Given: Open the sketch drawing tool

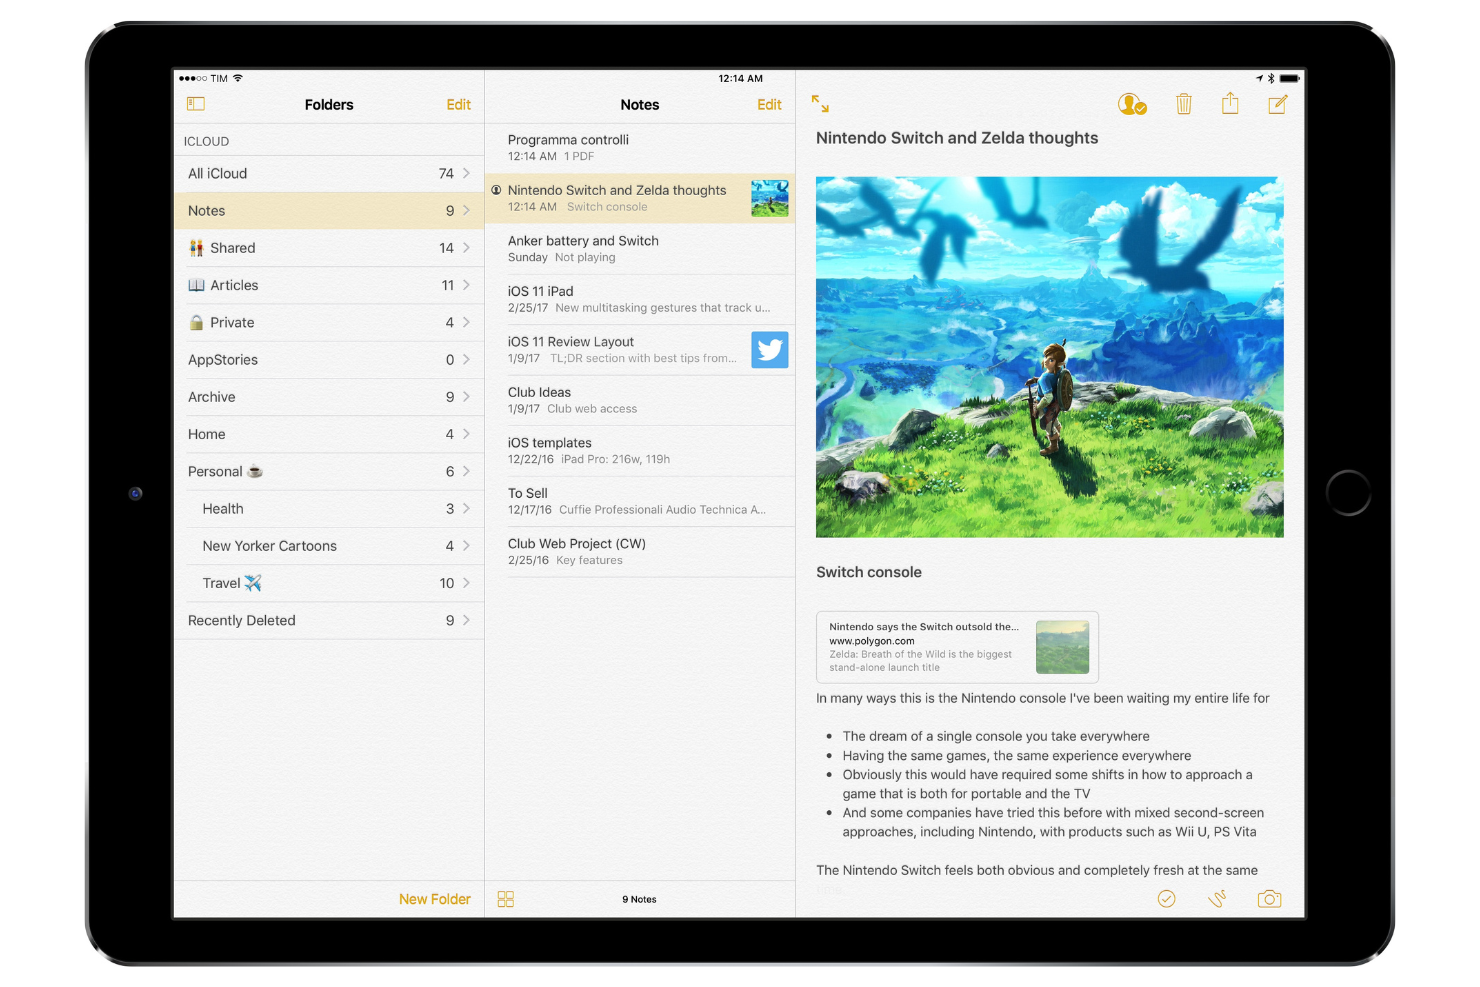Looking at the screenshot, I should pos(1218,899).
